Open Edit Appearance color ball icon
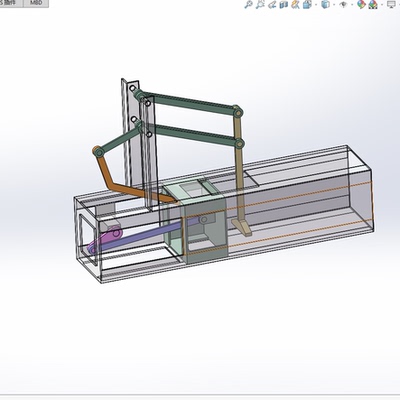This screenshot has height=400, width=400. [x=361, y=4]
